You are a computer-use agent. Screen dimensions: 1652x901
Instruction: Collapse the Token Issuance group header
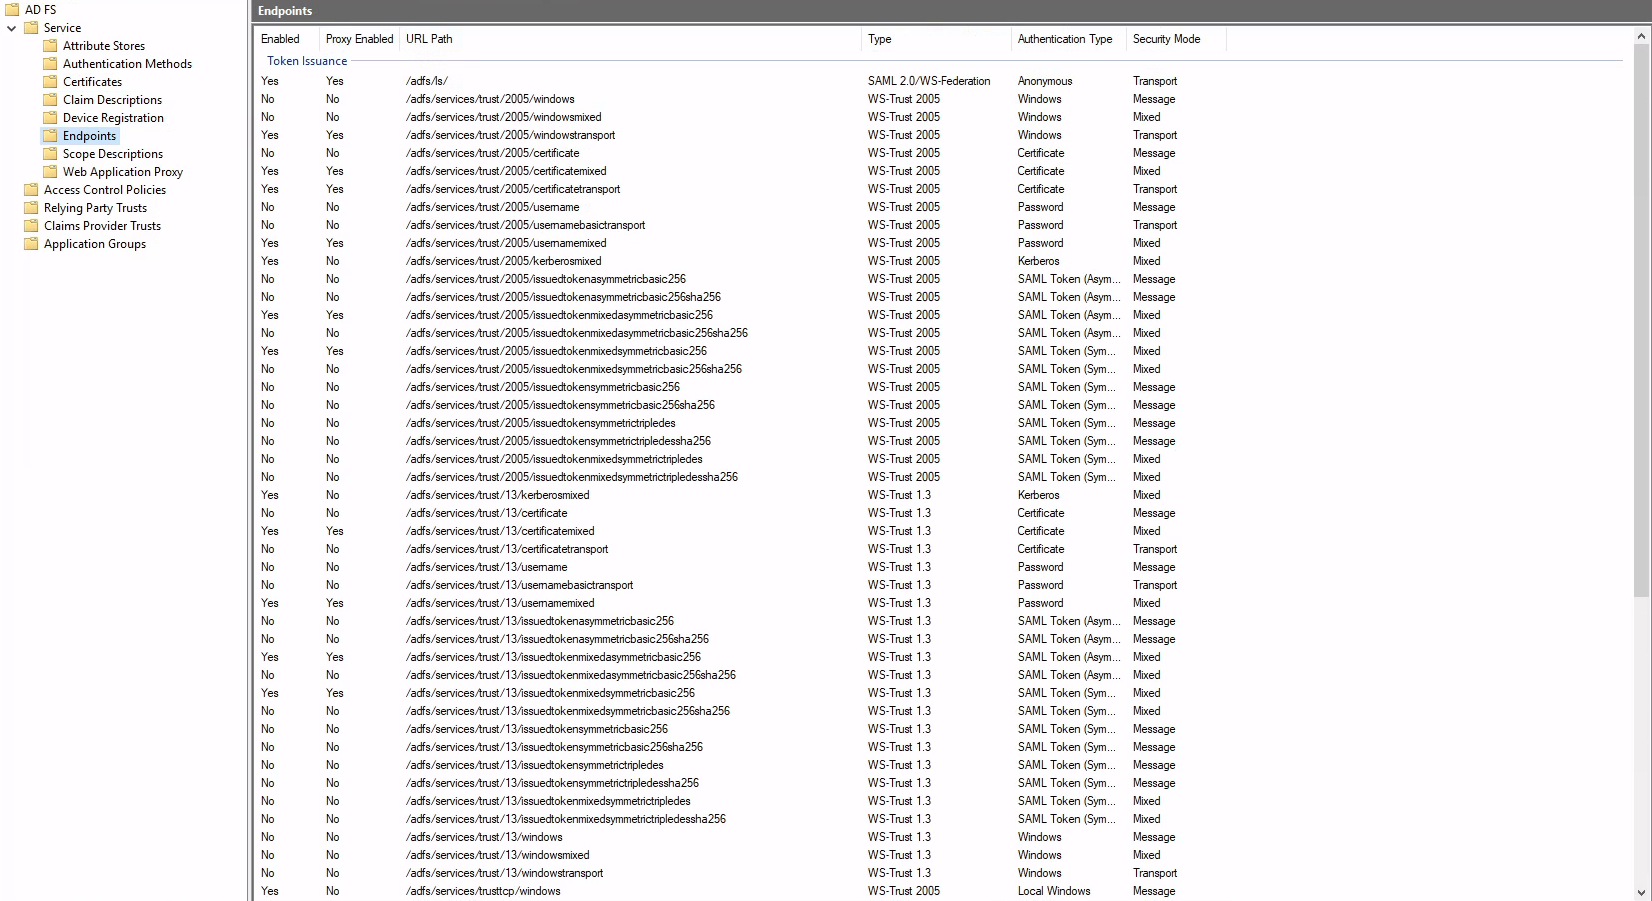[307, 60]
